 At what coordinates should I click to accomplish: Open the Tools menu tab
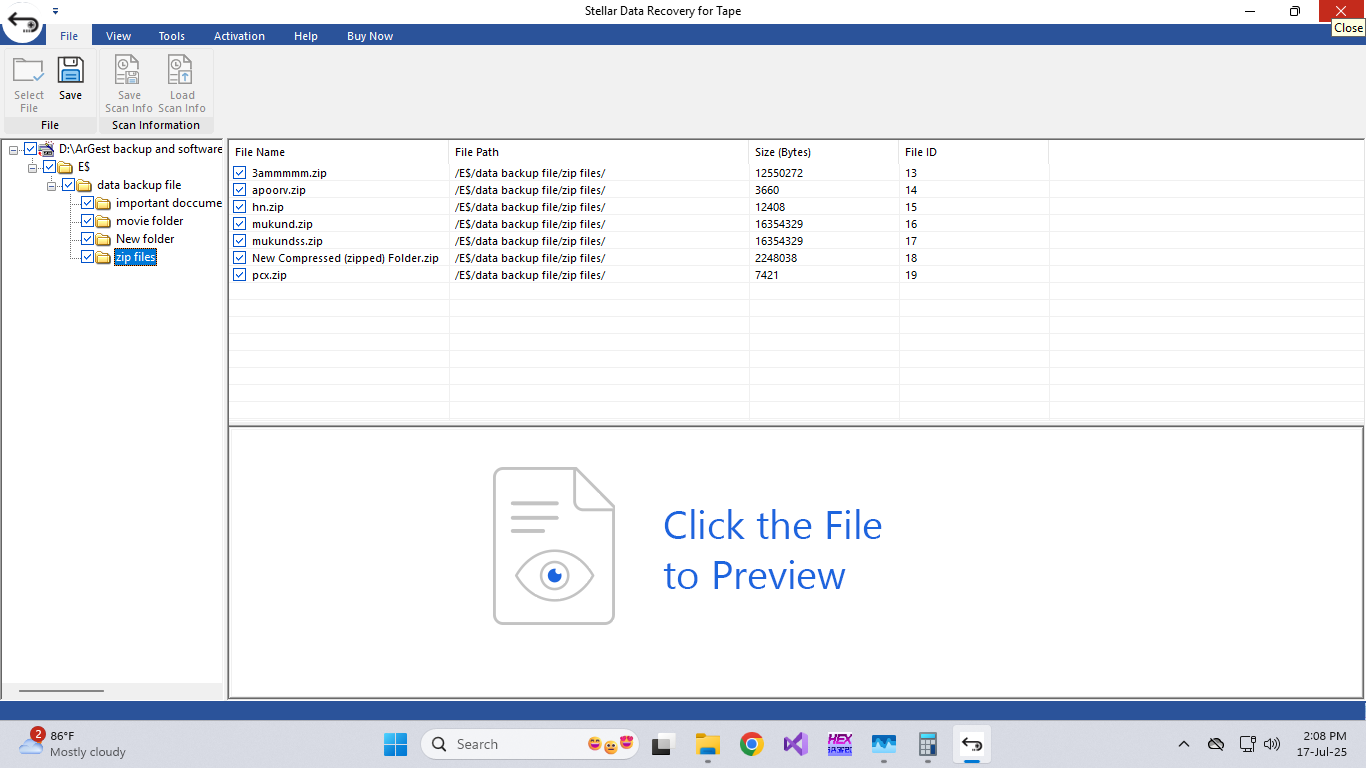171,36
